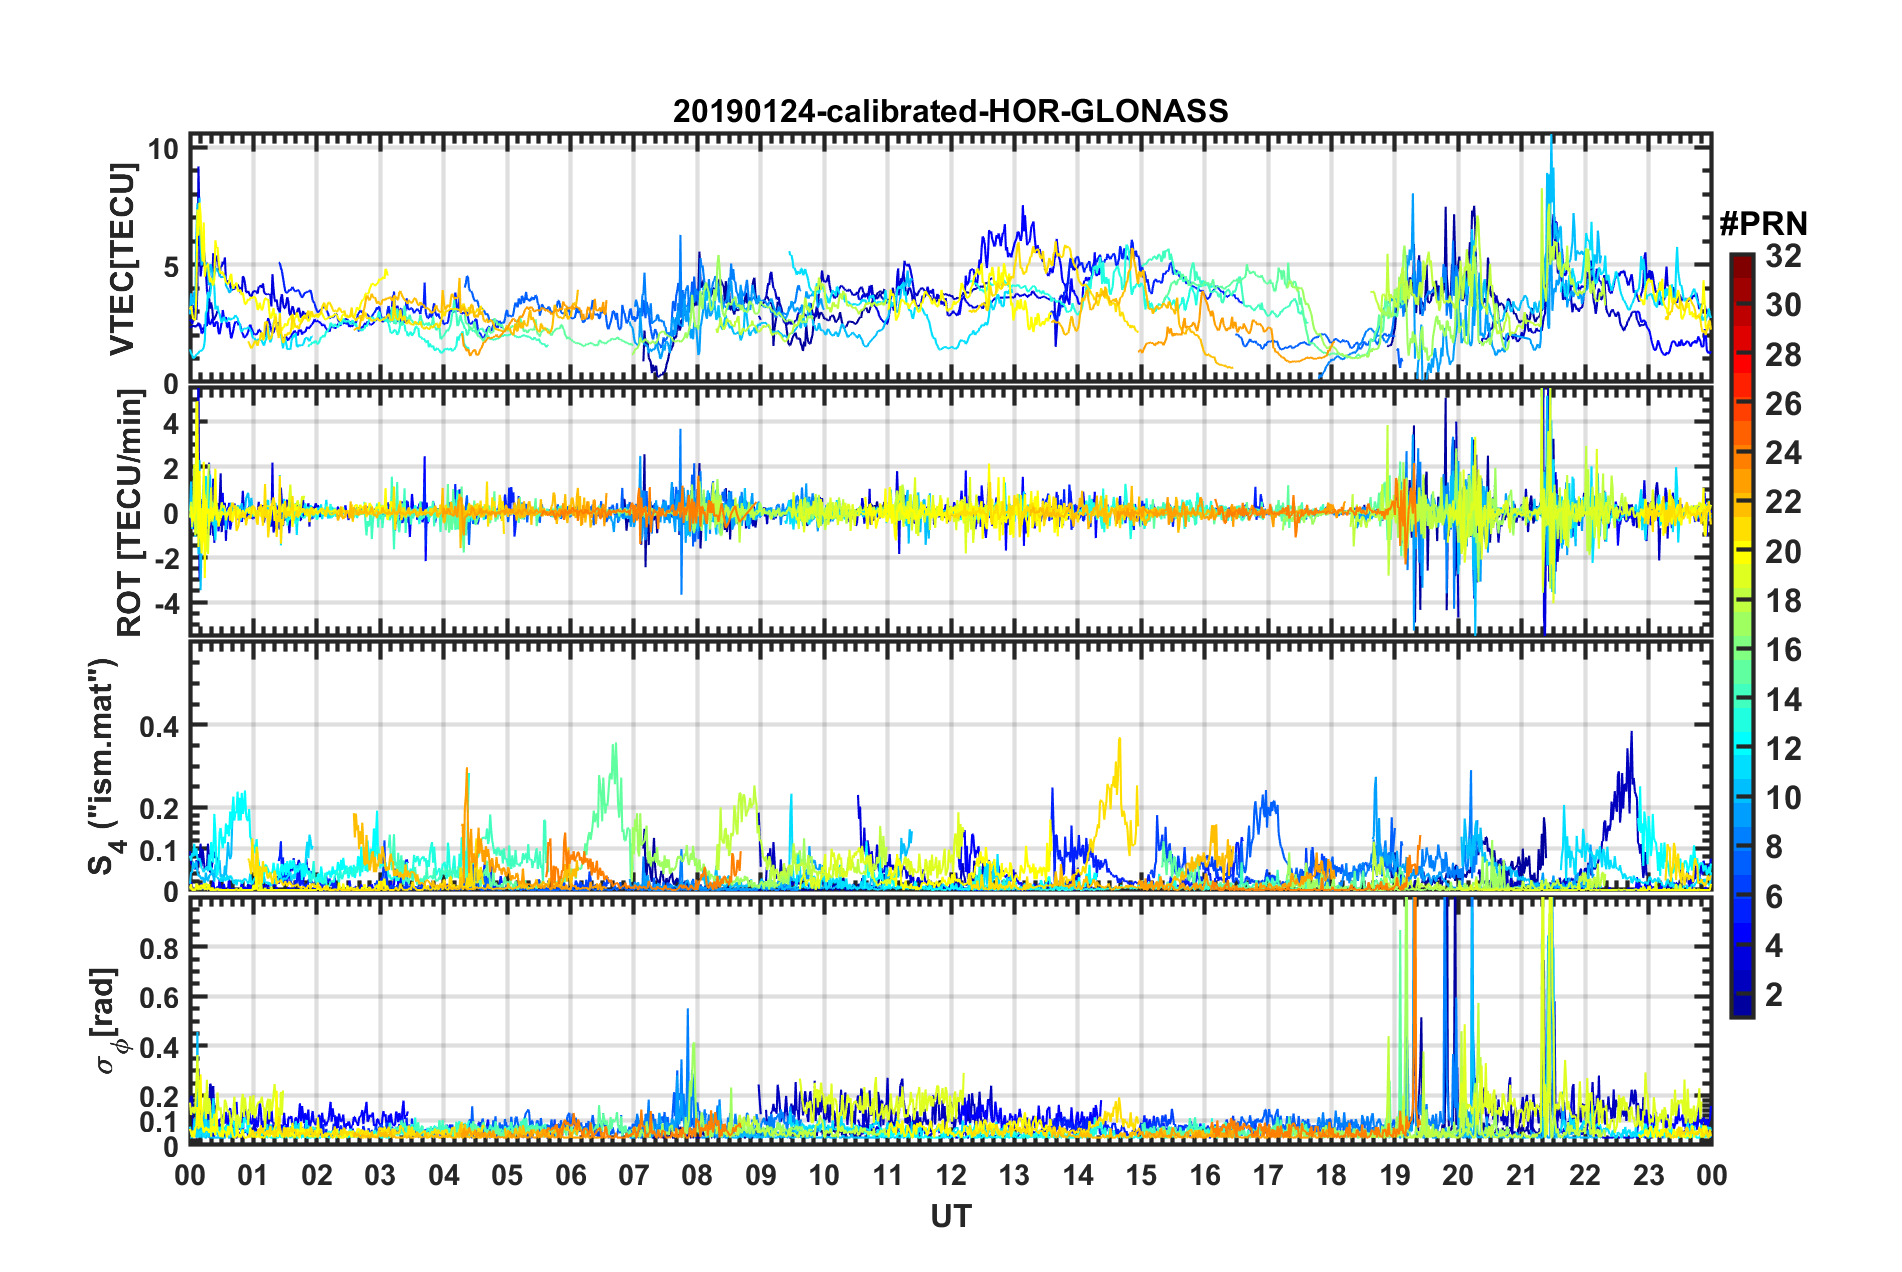Click the UT x-axis label
This screenshot has height=1272, width=1902.
(950, 1216)
